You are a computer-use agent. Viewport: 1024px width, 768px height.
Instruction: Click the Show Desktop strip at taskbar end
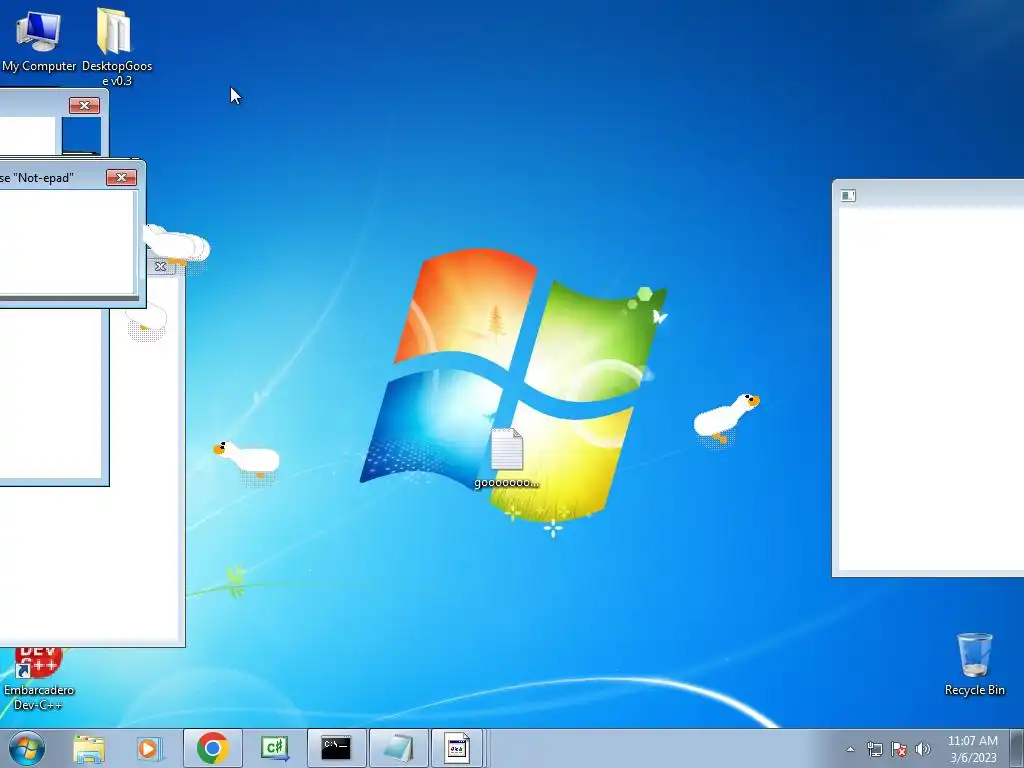[1017, 748]
